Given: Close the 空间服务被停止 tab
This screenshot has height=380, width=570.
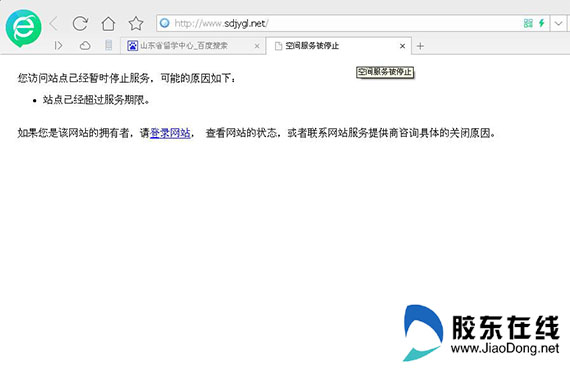Looking at the screenshot, I should point(402,46).
